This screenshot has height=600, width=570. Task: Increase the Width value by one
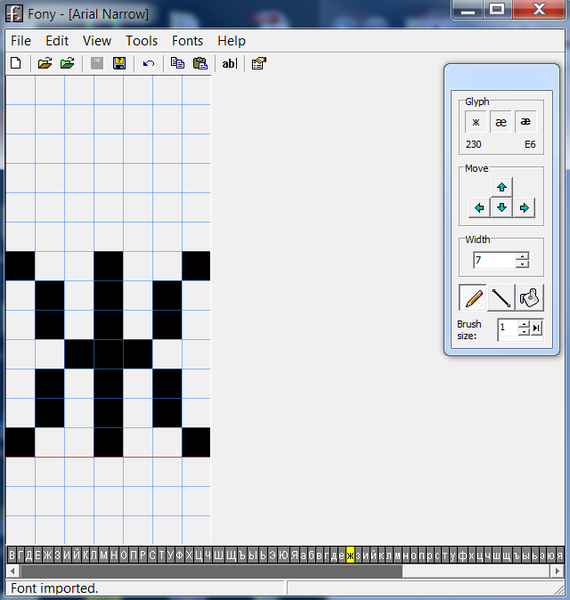pos(522,256)
